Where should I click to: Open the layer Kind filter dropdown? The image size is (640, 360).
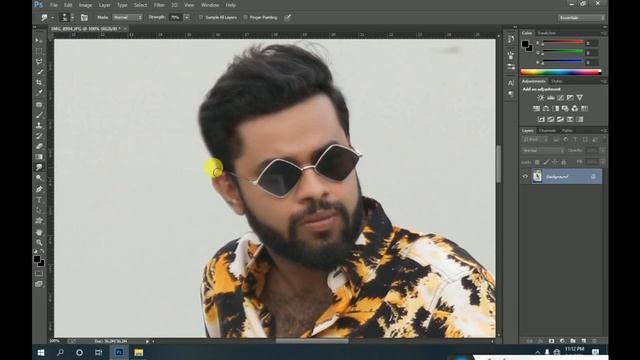pos(536,140)
